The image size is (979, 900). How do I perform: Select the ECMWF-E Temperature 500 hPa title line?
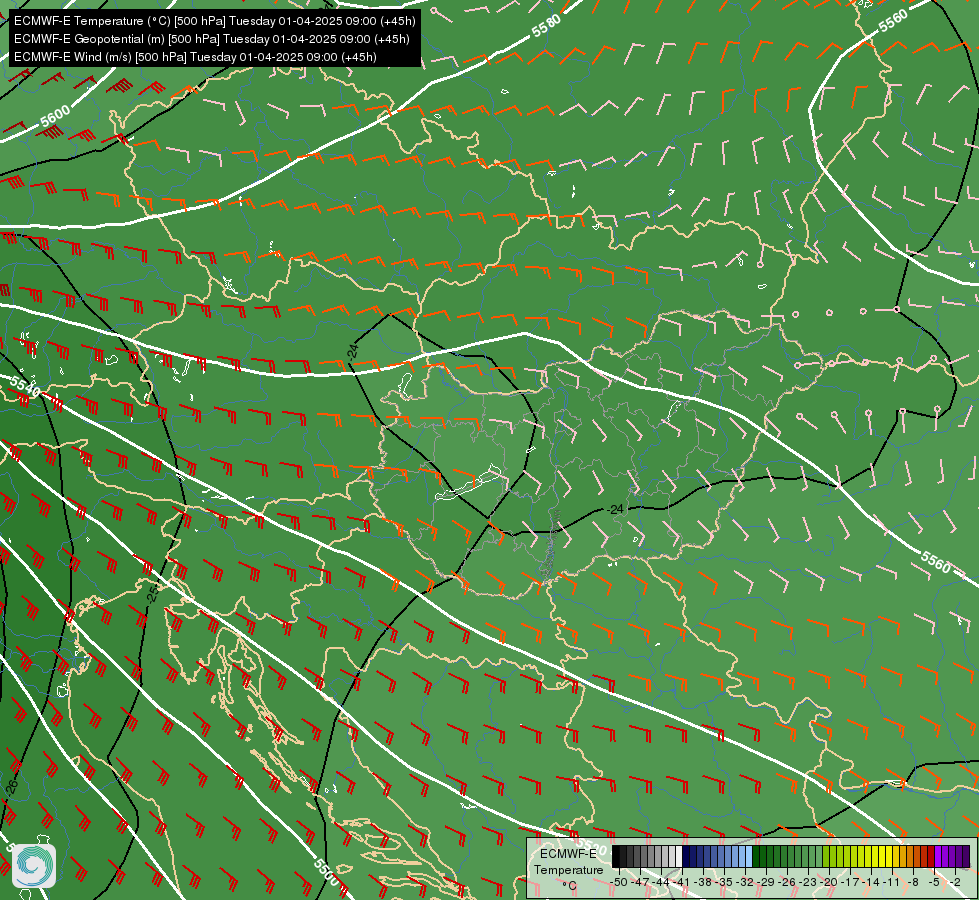pyautogui.click(x=214, y=21)
